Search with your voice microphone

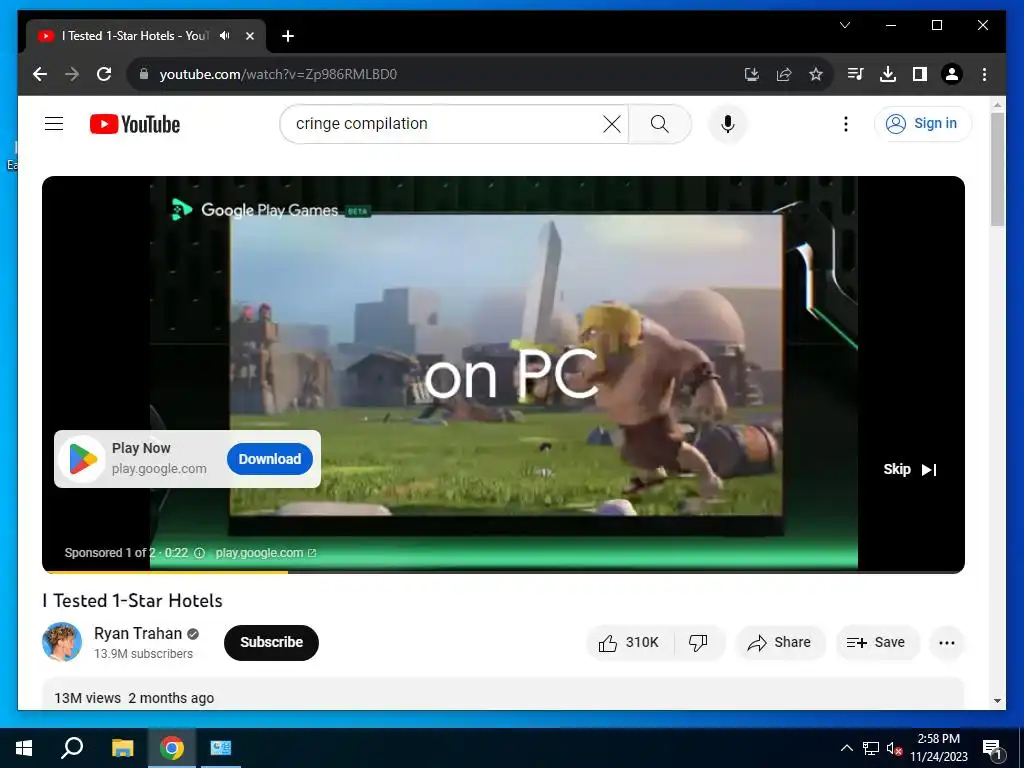click(728, 123)
